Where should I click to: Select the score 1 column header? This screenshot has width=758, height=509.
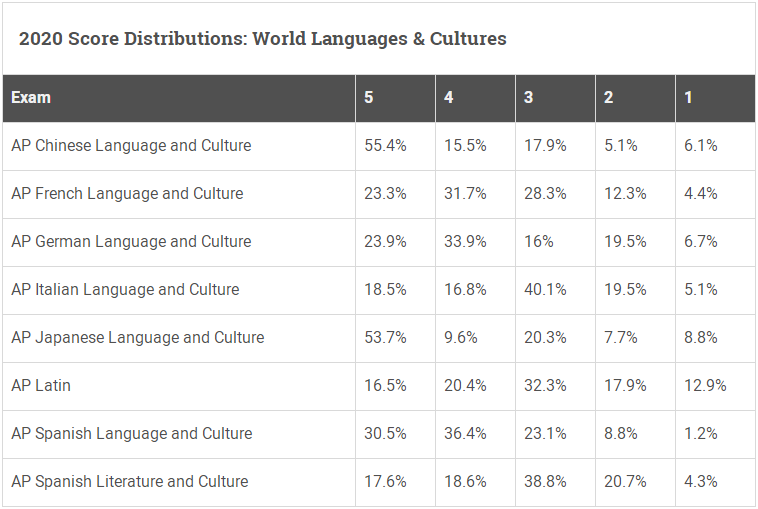coord(688,98)
